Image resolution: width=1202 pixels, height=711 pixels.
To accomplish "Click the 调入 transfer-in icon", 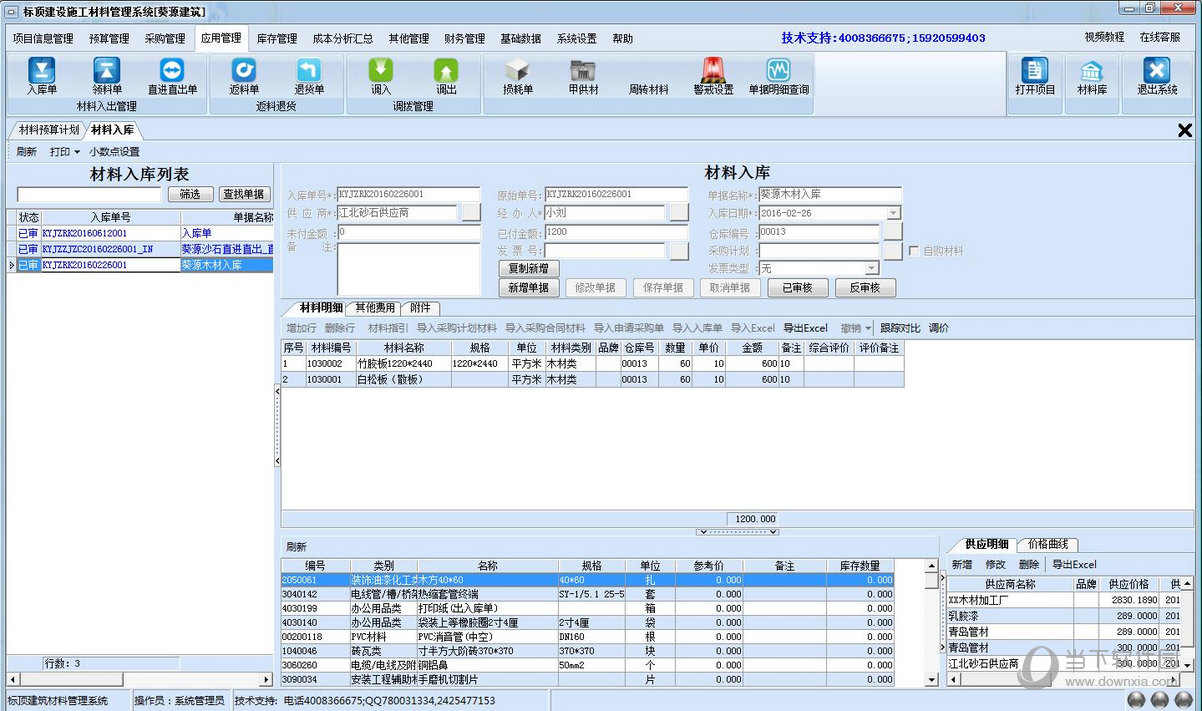I will (381, 77).
